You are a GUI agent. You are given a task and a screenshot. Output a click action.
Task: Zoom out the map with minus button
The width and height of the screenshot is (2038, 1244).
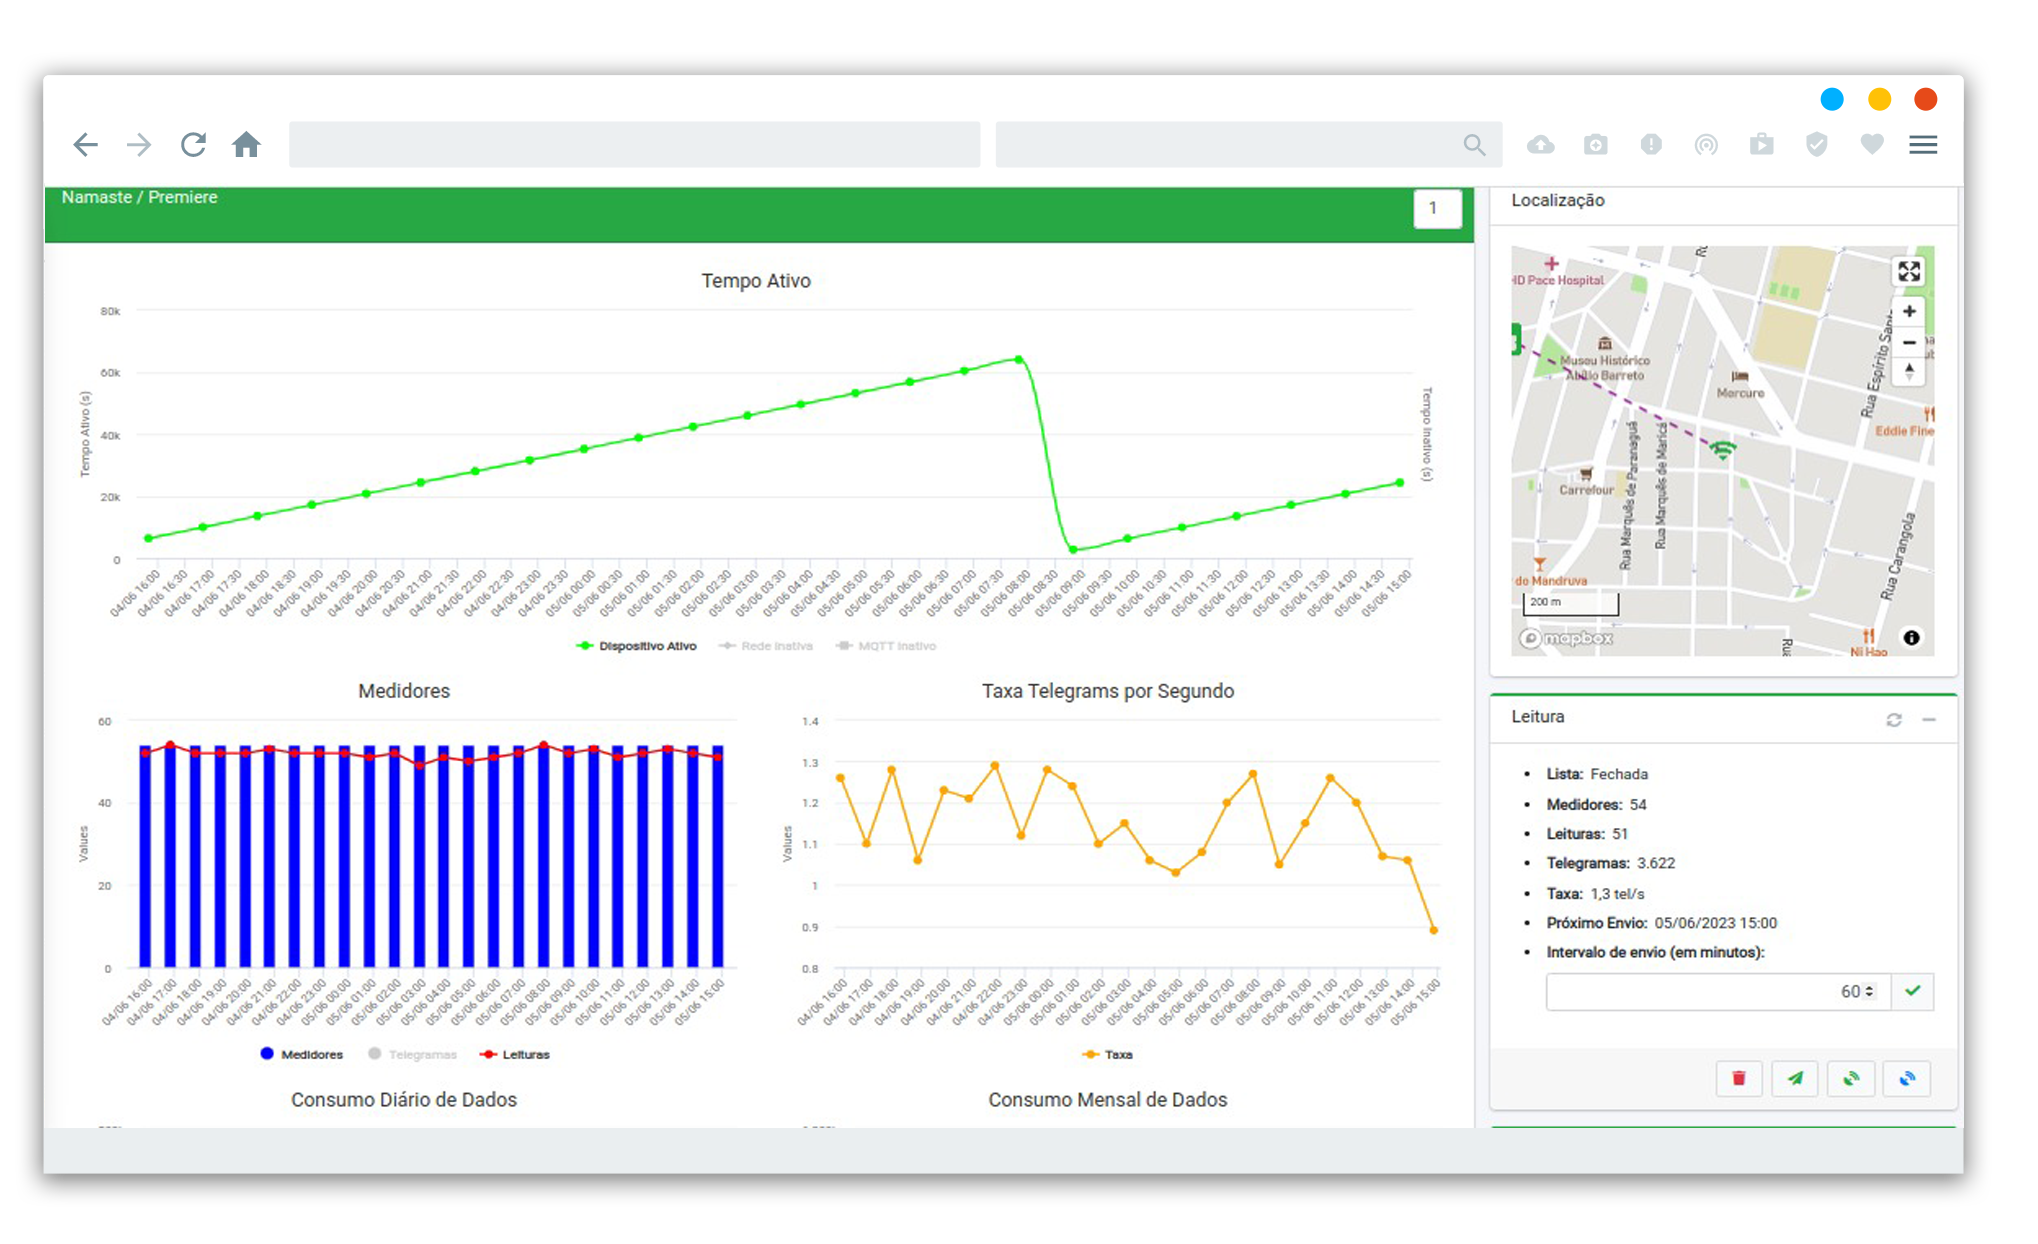[1909, 342]
